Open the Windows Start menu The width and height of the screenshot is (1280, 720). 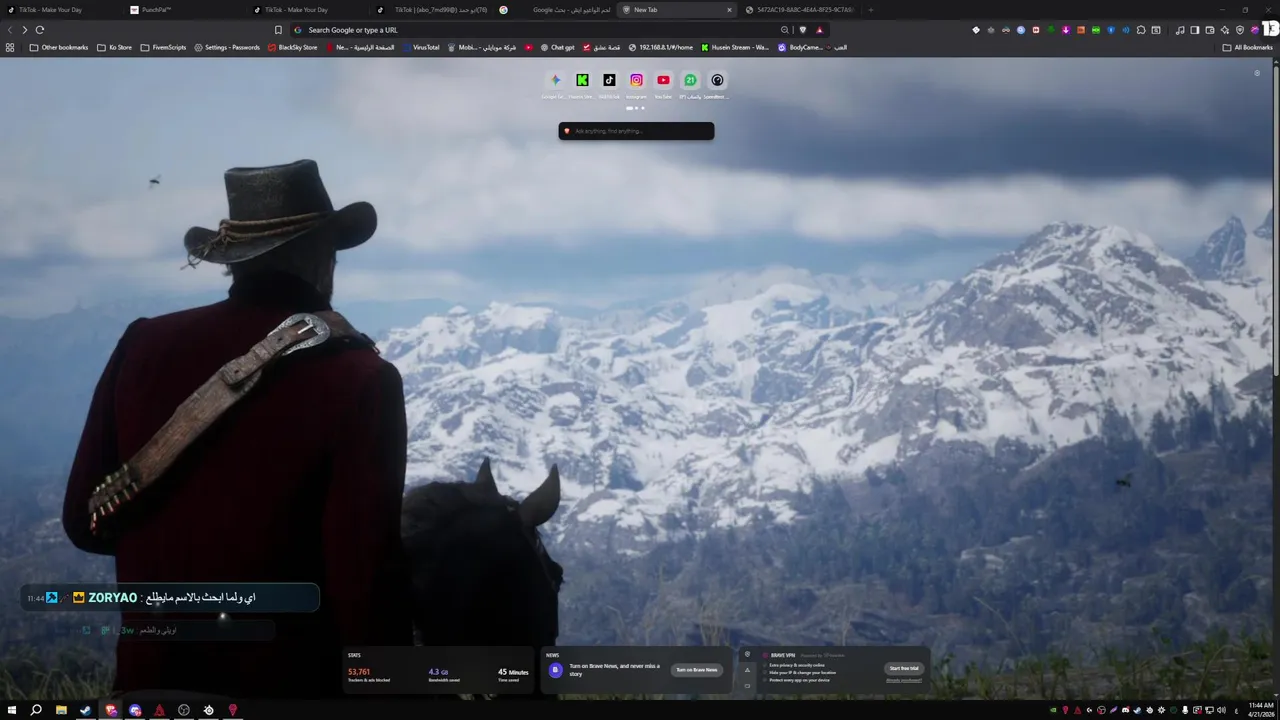tap(12, 710)
